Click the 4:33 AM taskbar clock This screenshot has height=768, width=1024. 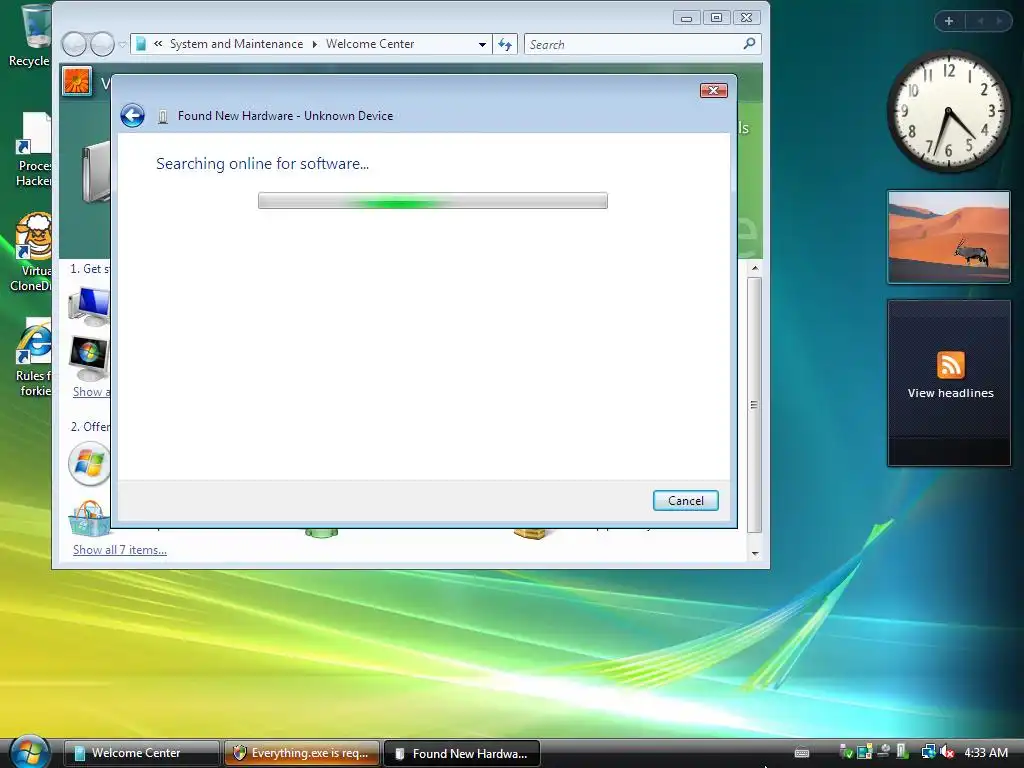986,752
